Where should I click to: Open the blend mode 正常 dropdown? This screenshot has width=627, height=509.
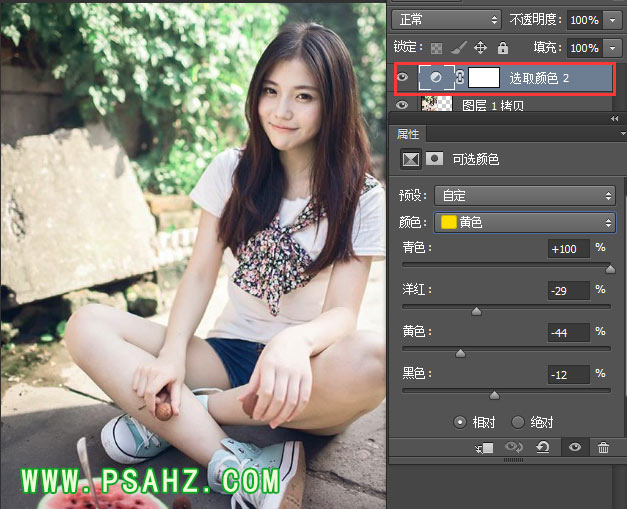click(x=446, y=19)
